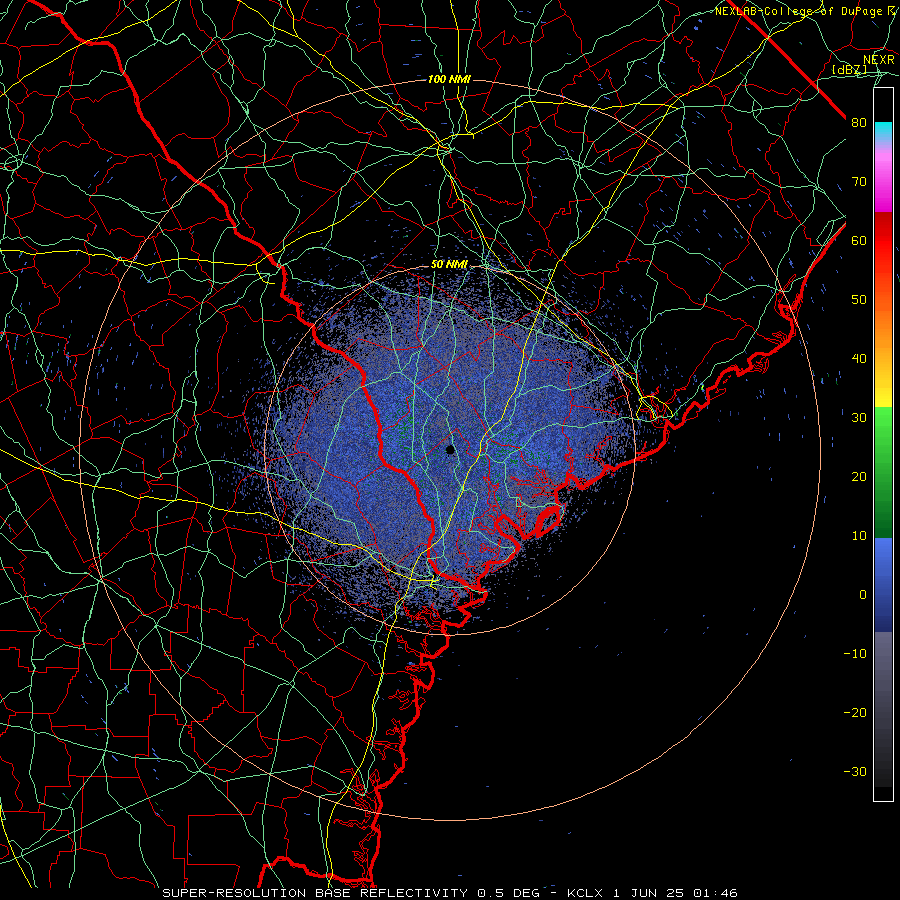Click the 50 value on the color scale

coord(859,300)
